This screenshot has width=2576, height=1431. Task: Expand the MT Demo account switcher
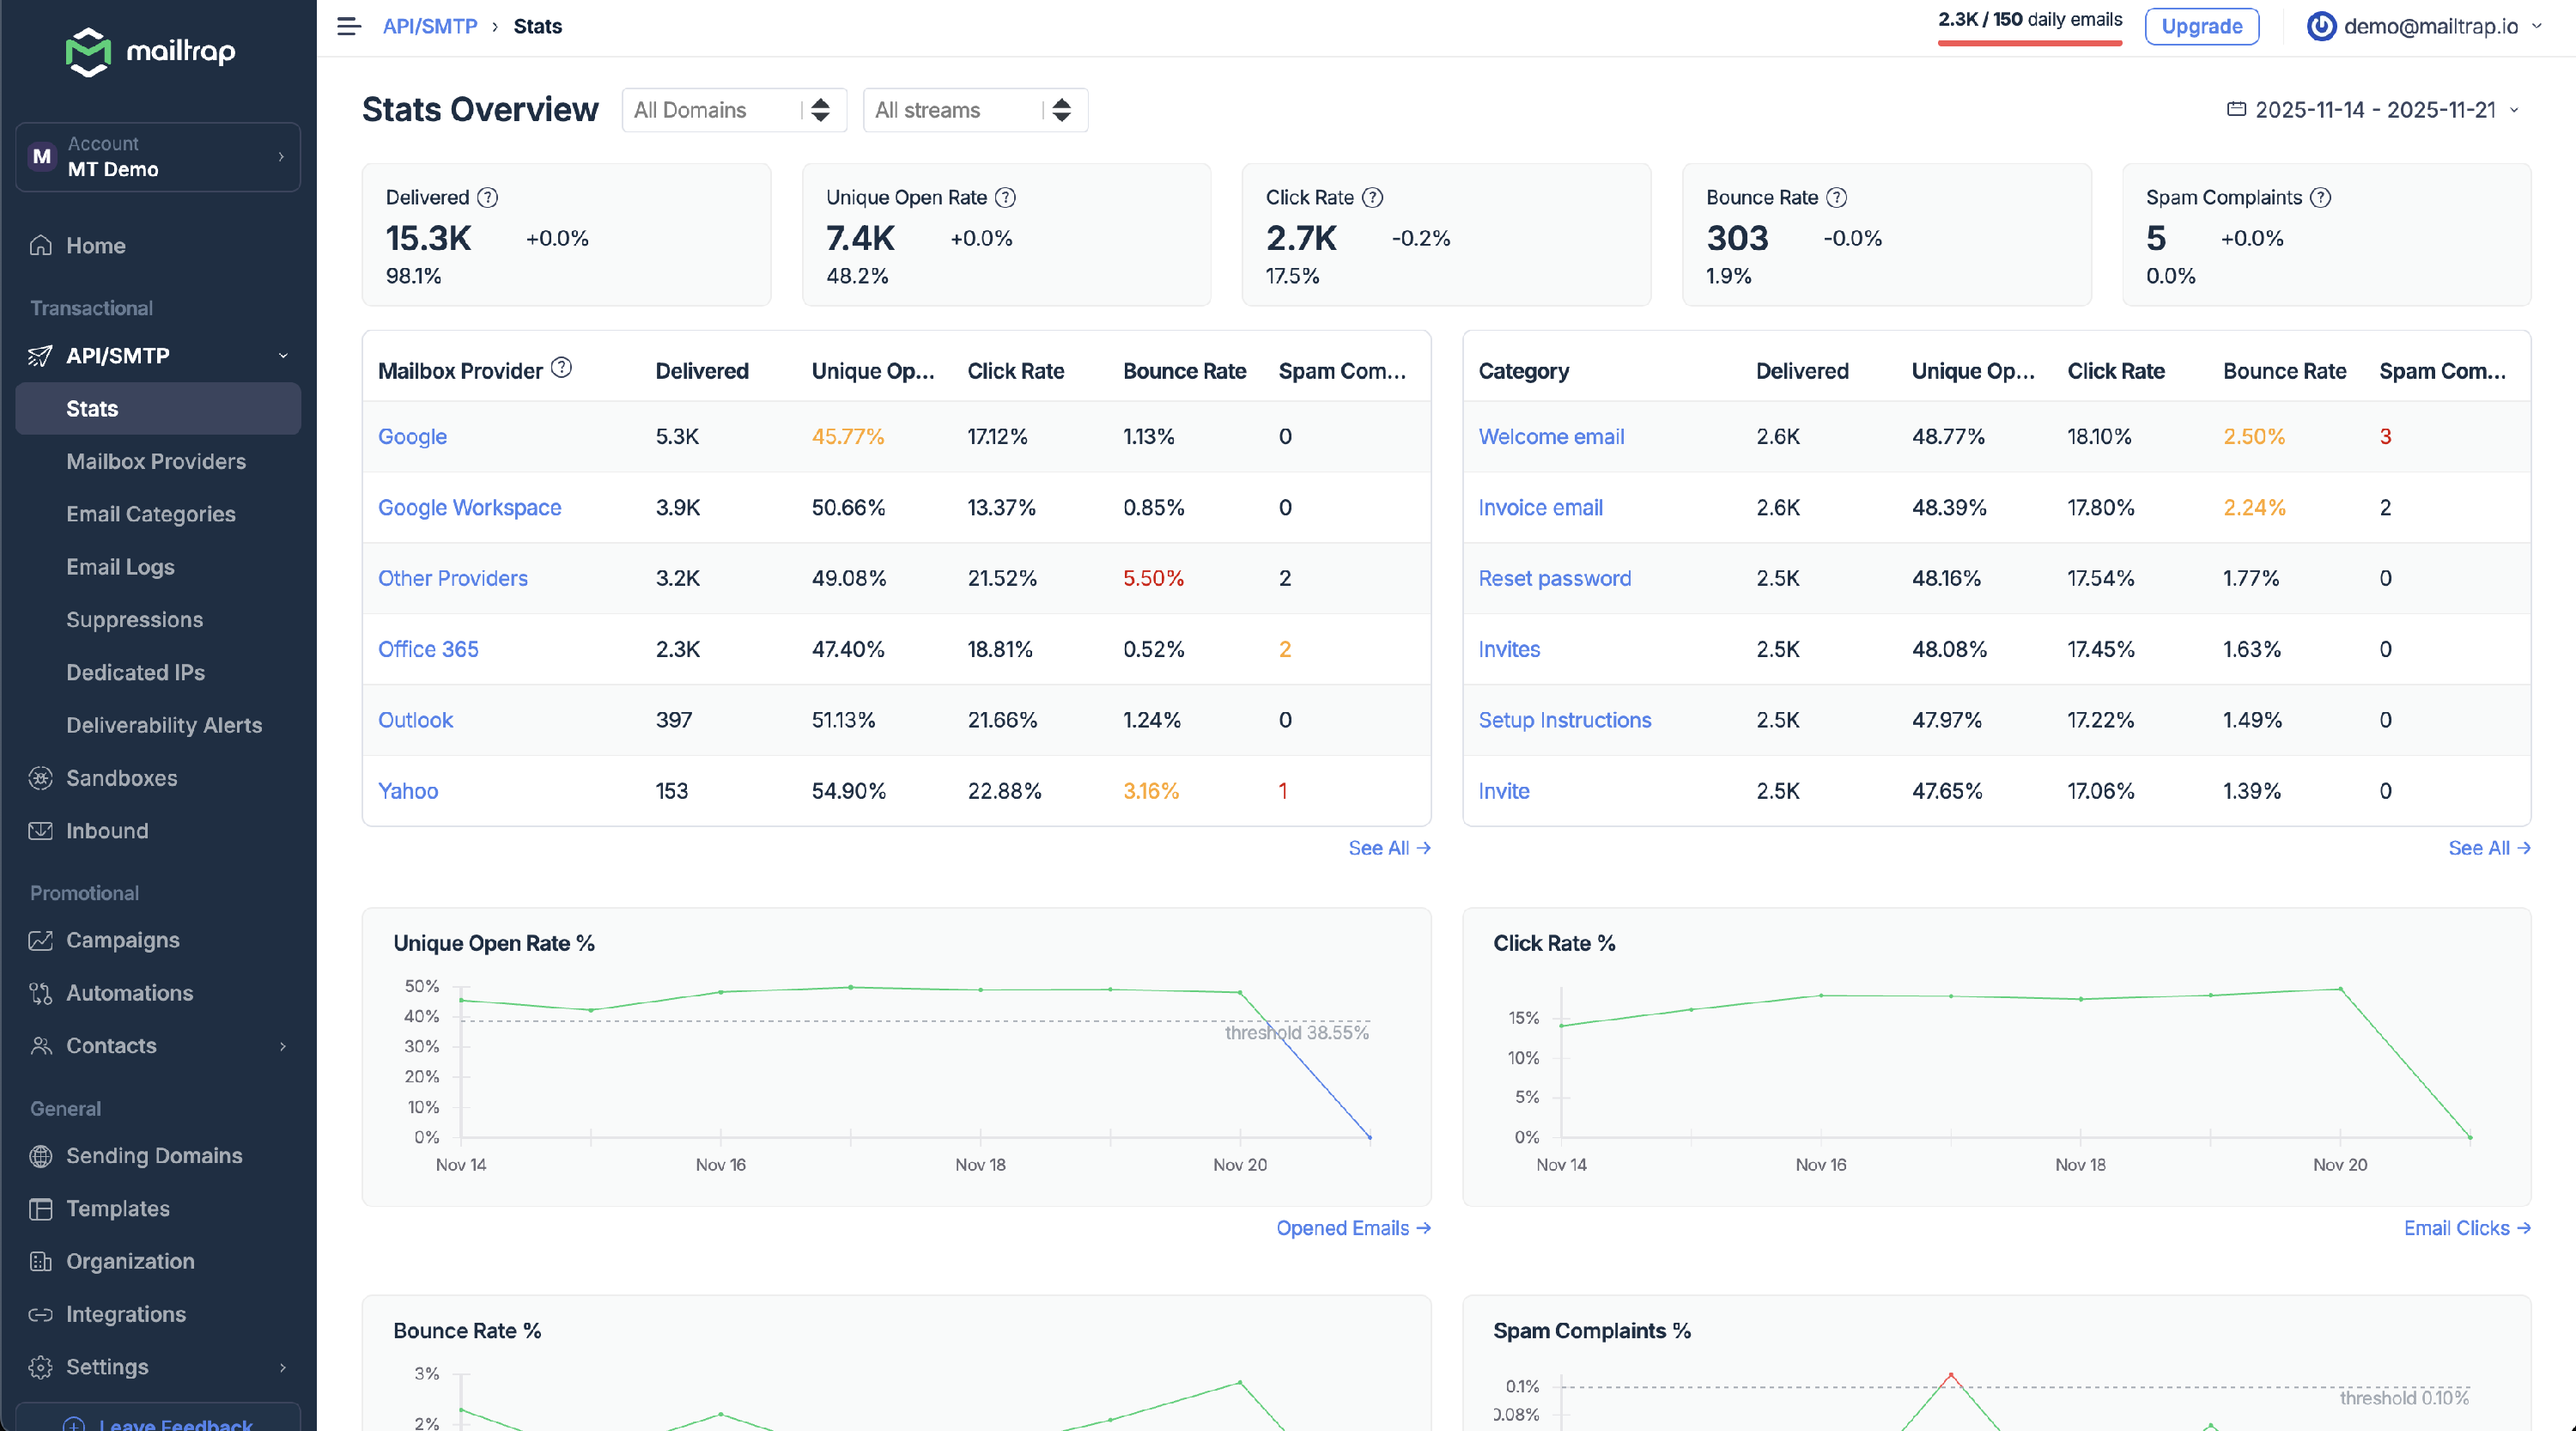[x=158, y=157]
